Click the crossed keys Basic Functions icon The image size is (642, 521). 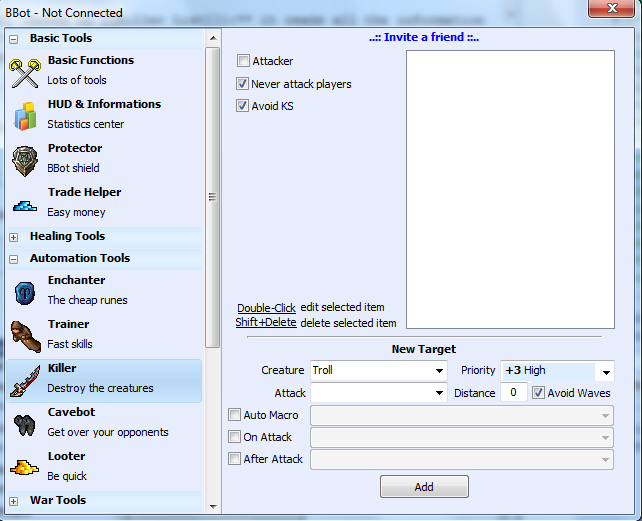[25, 73]
